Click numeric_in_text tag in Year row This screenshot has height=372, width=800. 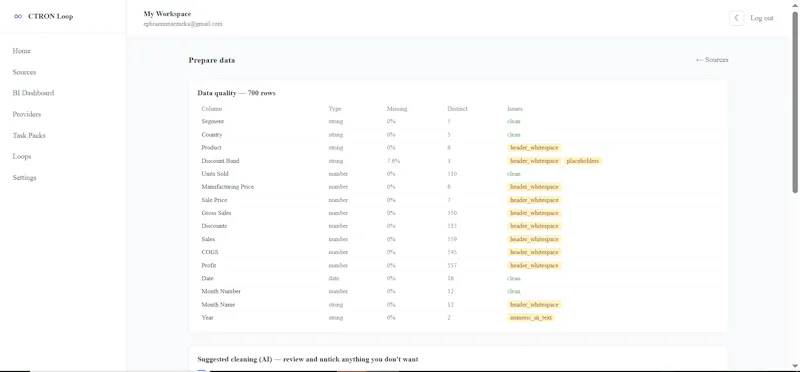pyautogui.click(x=531, y=317)
